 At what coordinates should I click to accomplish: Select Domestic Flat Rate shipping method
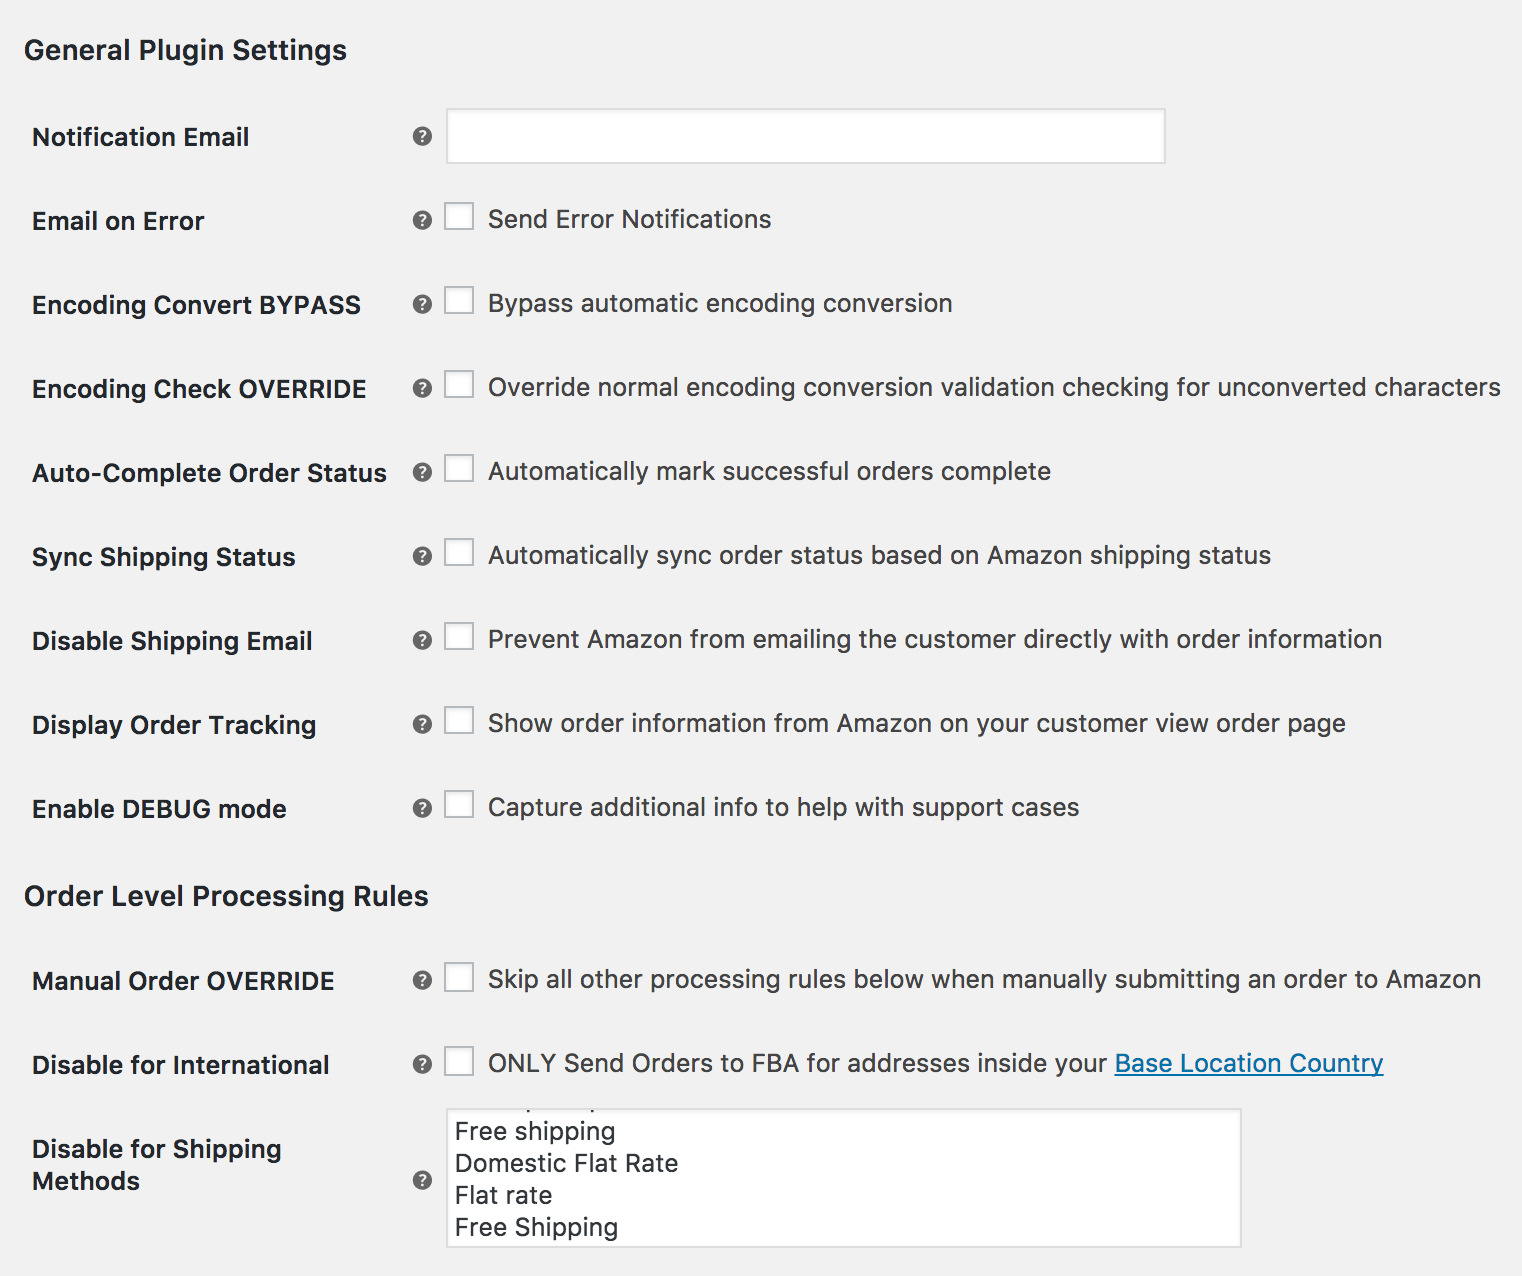(566, 1163)
